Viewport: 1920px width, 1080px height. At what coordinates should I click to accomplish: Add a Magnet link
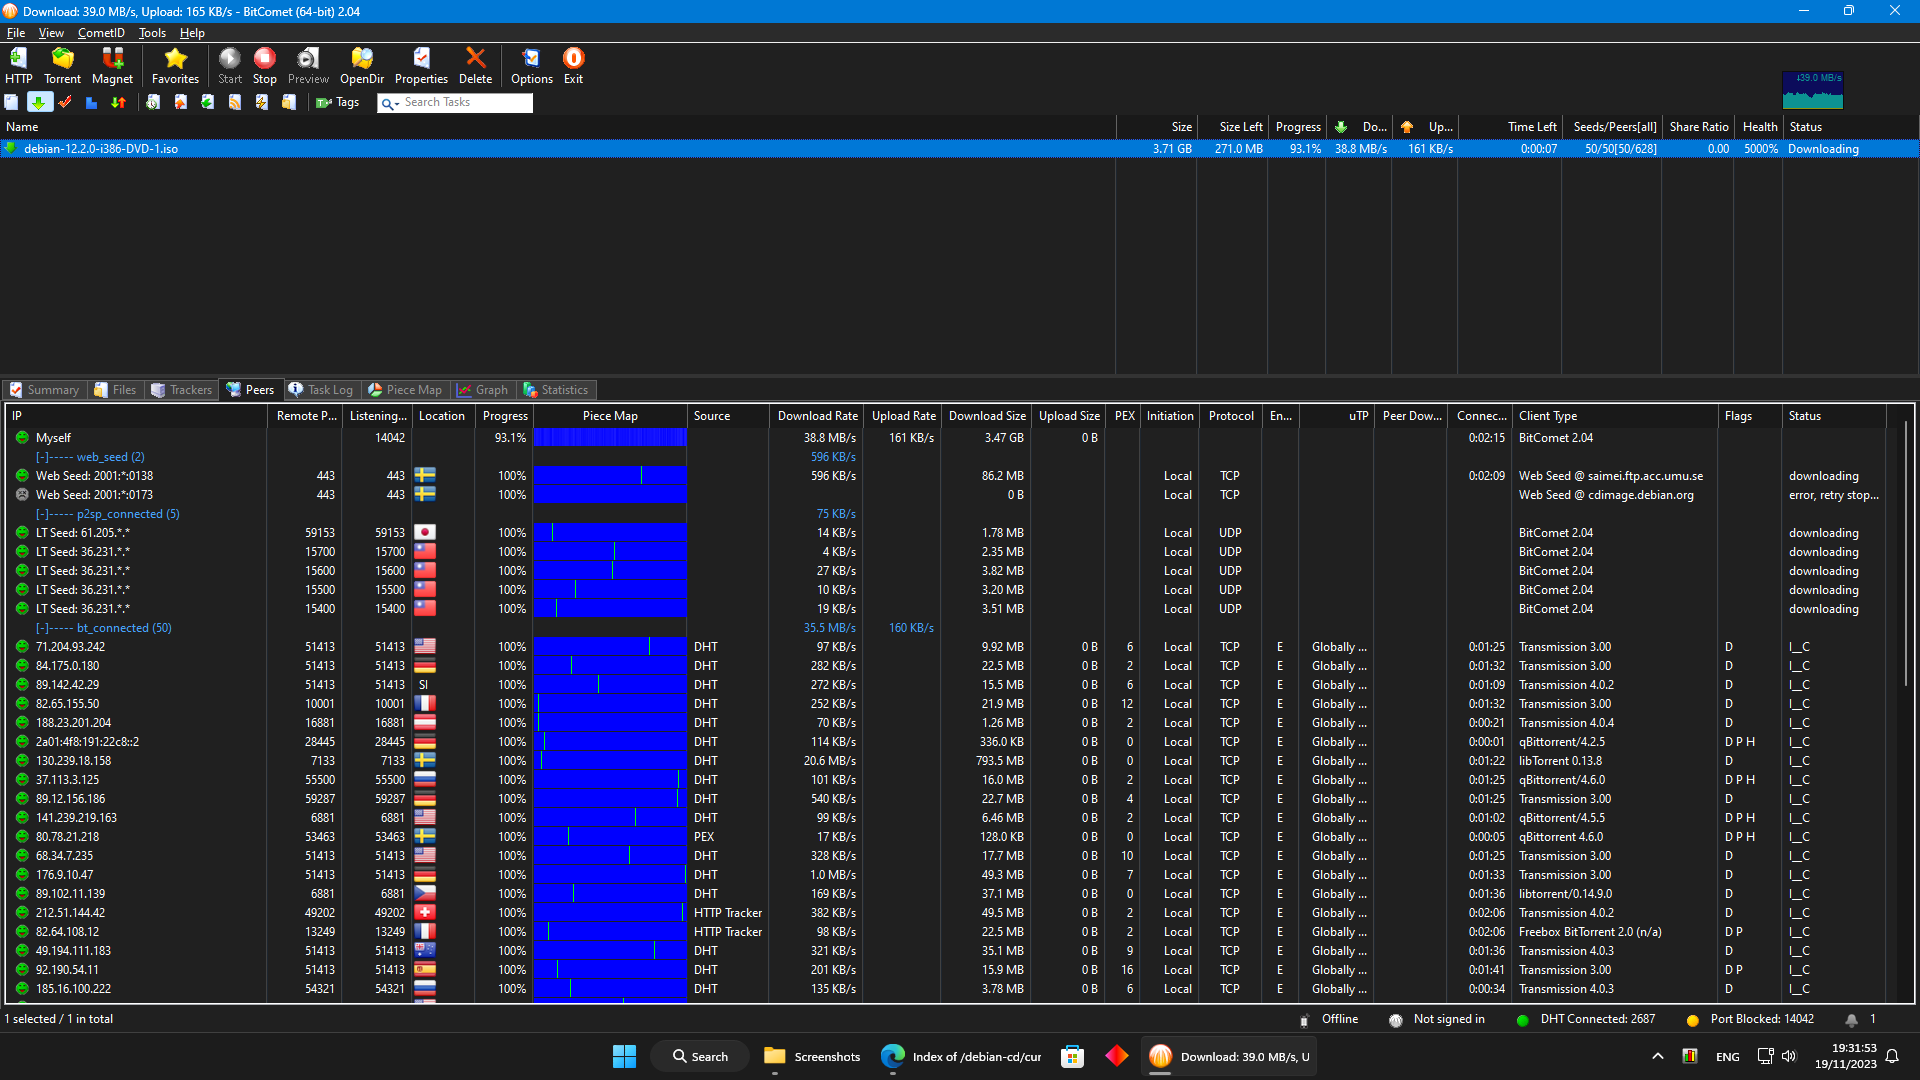tap(112, 66)
